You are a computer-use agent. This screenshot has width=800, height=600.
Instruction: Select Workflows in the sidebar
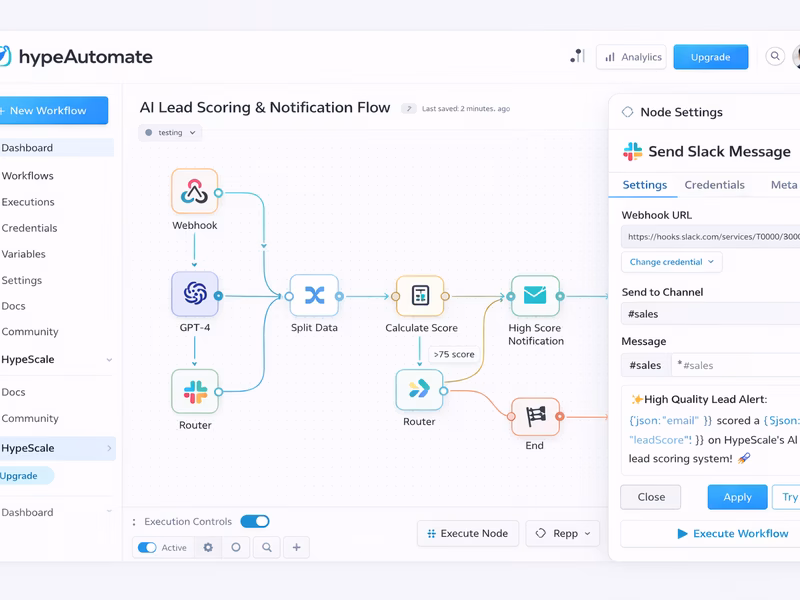point(27,175)
